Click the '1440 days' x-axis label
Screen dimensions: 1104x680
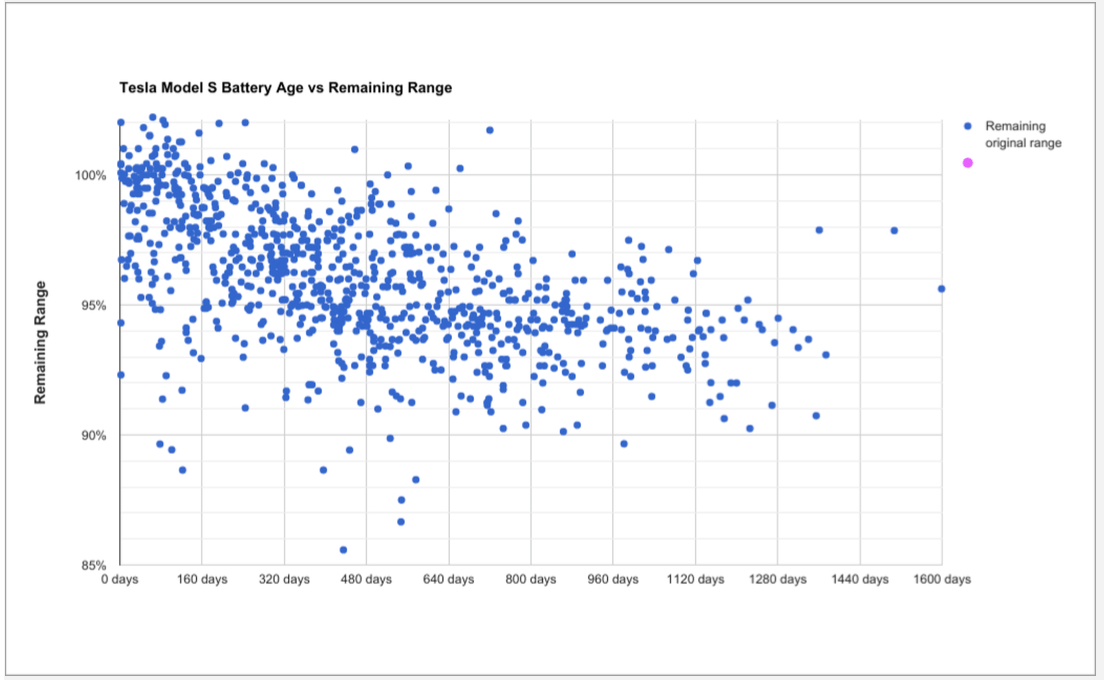pyautogui.click(x=860, y=580)
